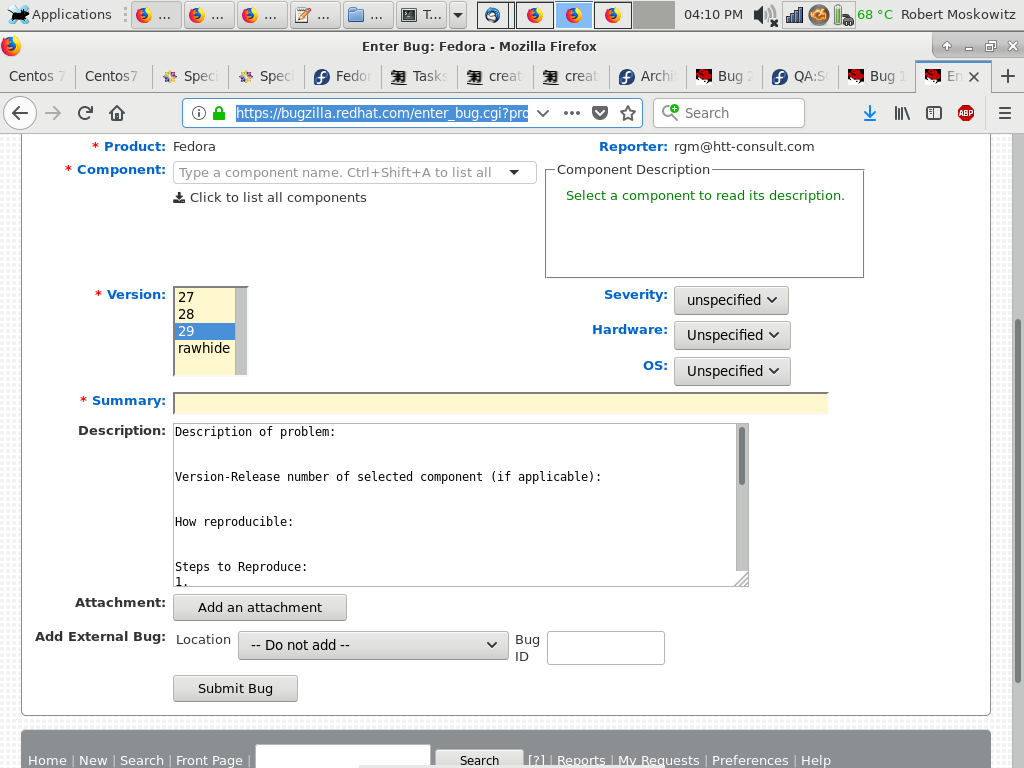Open the Adblock Plus ABP icon
Image resolution: width=1024 pixels, height=768 pixels.
click(x=966, y=113)
